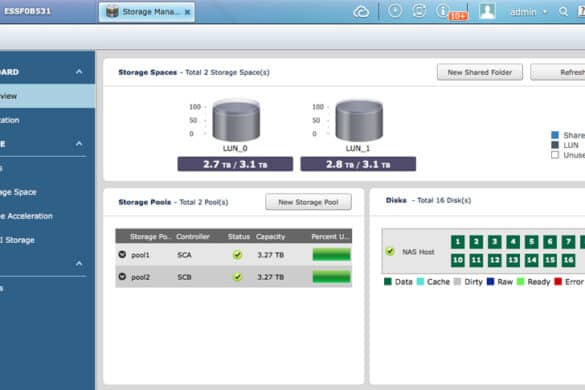Click the LUN_1 storage cylinder
585x390 pixels.
tap(359, 120)
